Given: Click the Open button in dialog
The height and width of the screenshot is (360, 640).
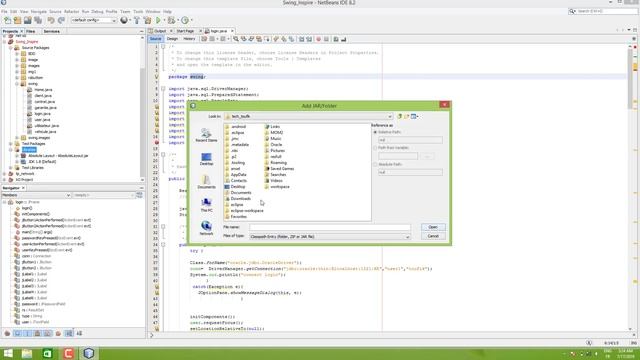Looking at the screenshot, I should click(433, 227).
